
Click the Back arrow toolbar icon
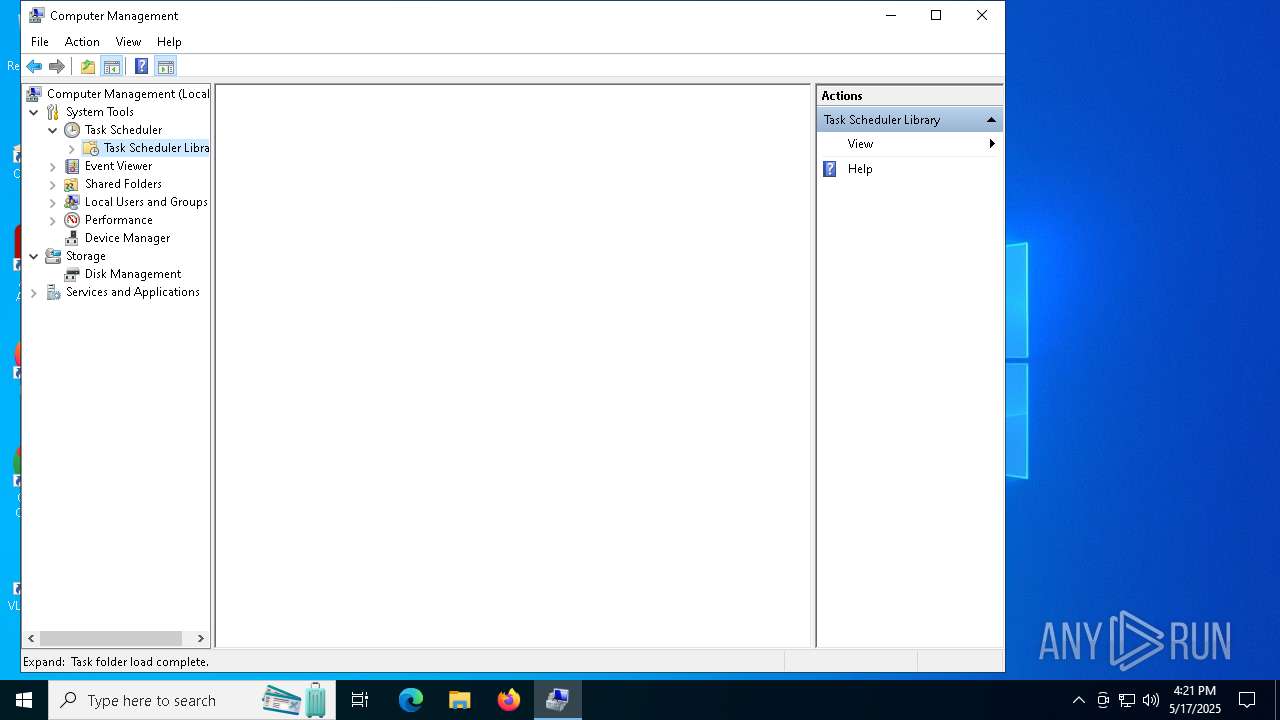[x=34, y=66]
